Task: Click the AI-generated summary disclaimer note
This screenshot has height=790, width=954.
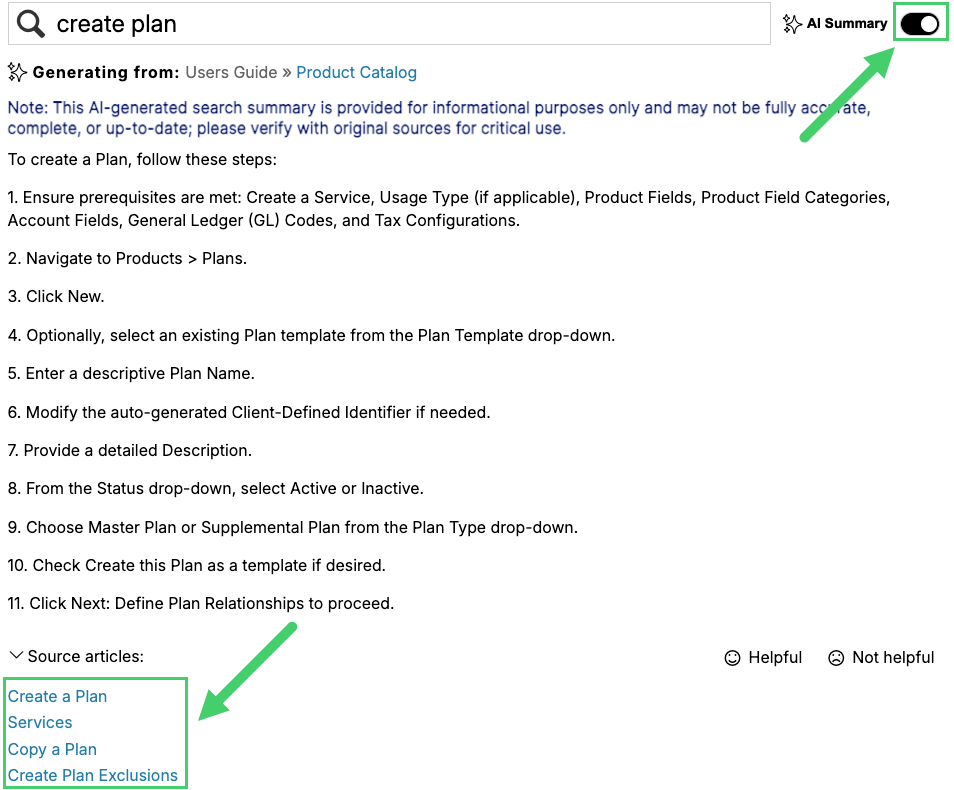Action: point(438,118)
